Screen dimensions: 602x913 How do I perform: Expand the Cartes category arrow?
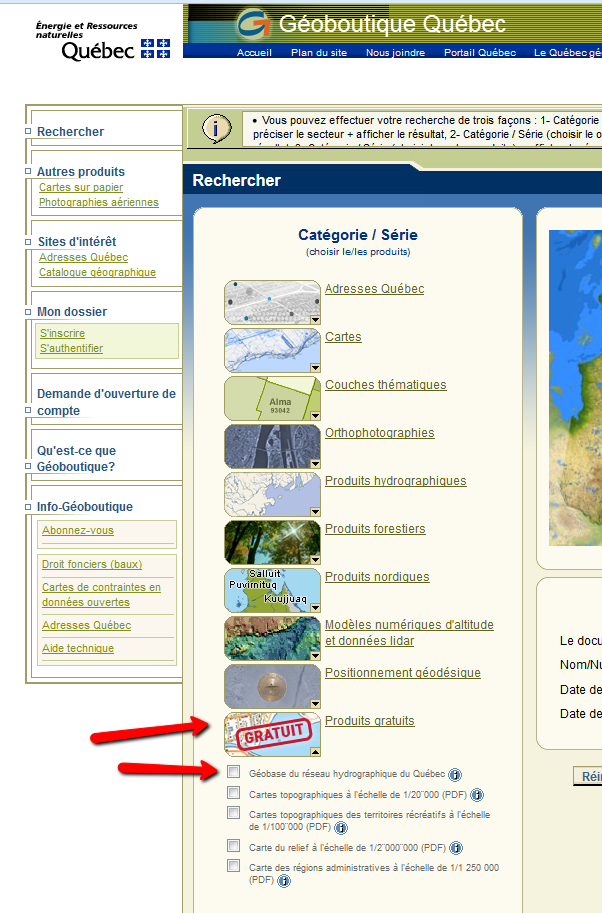point(315,367)
